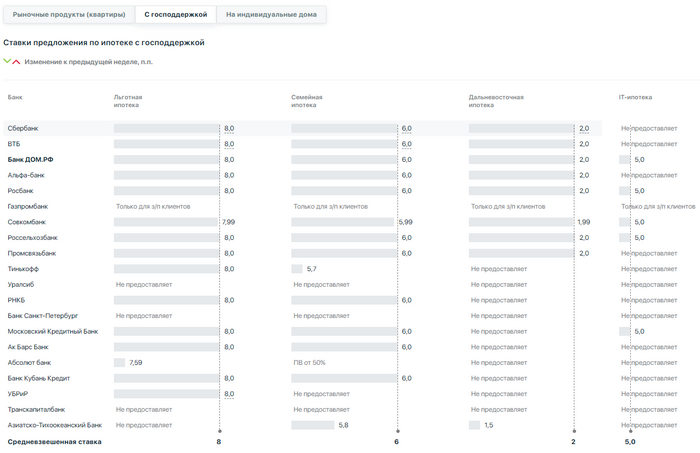Click 'Банк Санкт-Петербург' row label
Image resolution: width=700 pixels, height=453 pixels.
point(43,316)
